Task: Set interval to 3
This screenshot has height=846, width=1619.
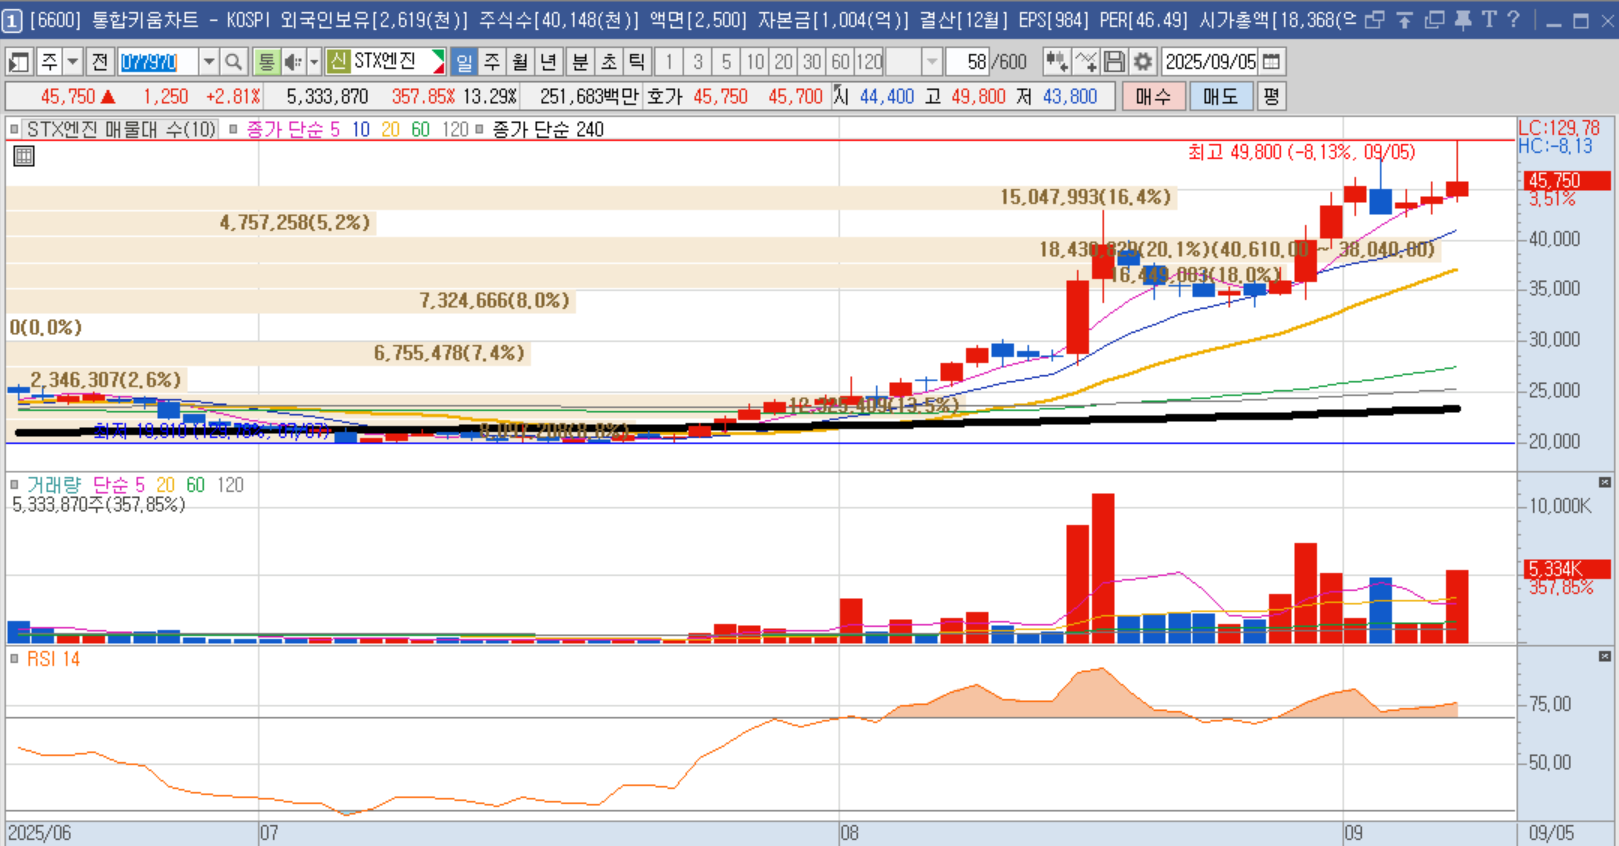Action: point(698,62)
